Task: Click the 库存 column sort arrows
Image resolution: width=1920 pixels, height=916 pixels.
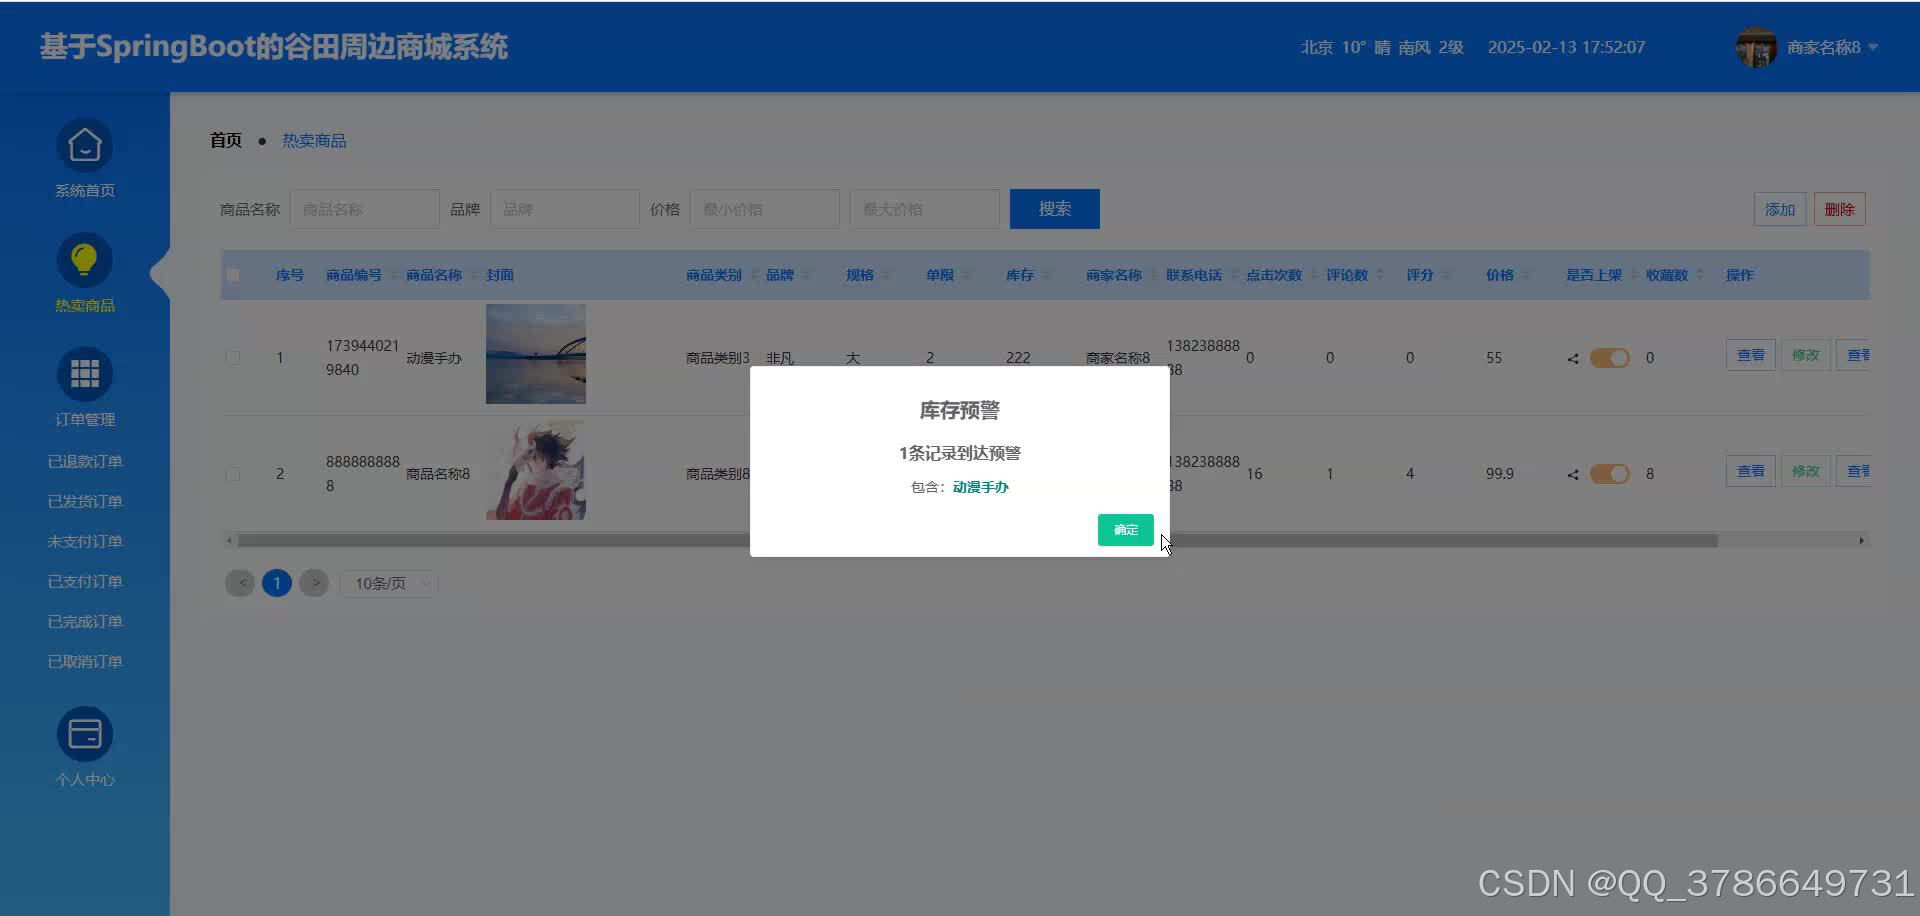Action: point(1047,274)
